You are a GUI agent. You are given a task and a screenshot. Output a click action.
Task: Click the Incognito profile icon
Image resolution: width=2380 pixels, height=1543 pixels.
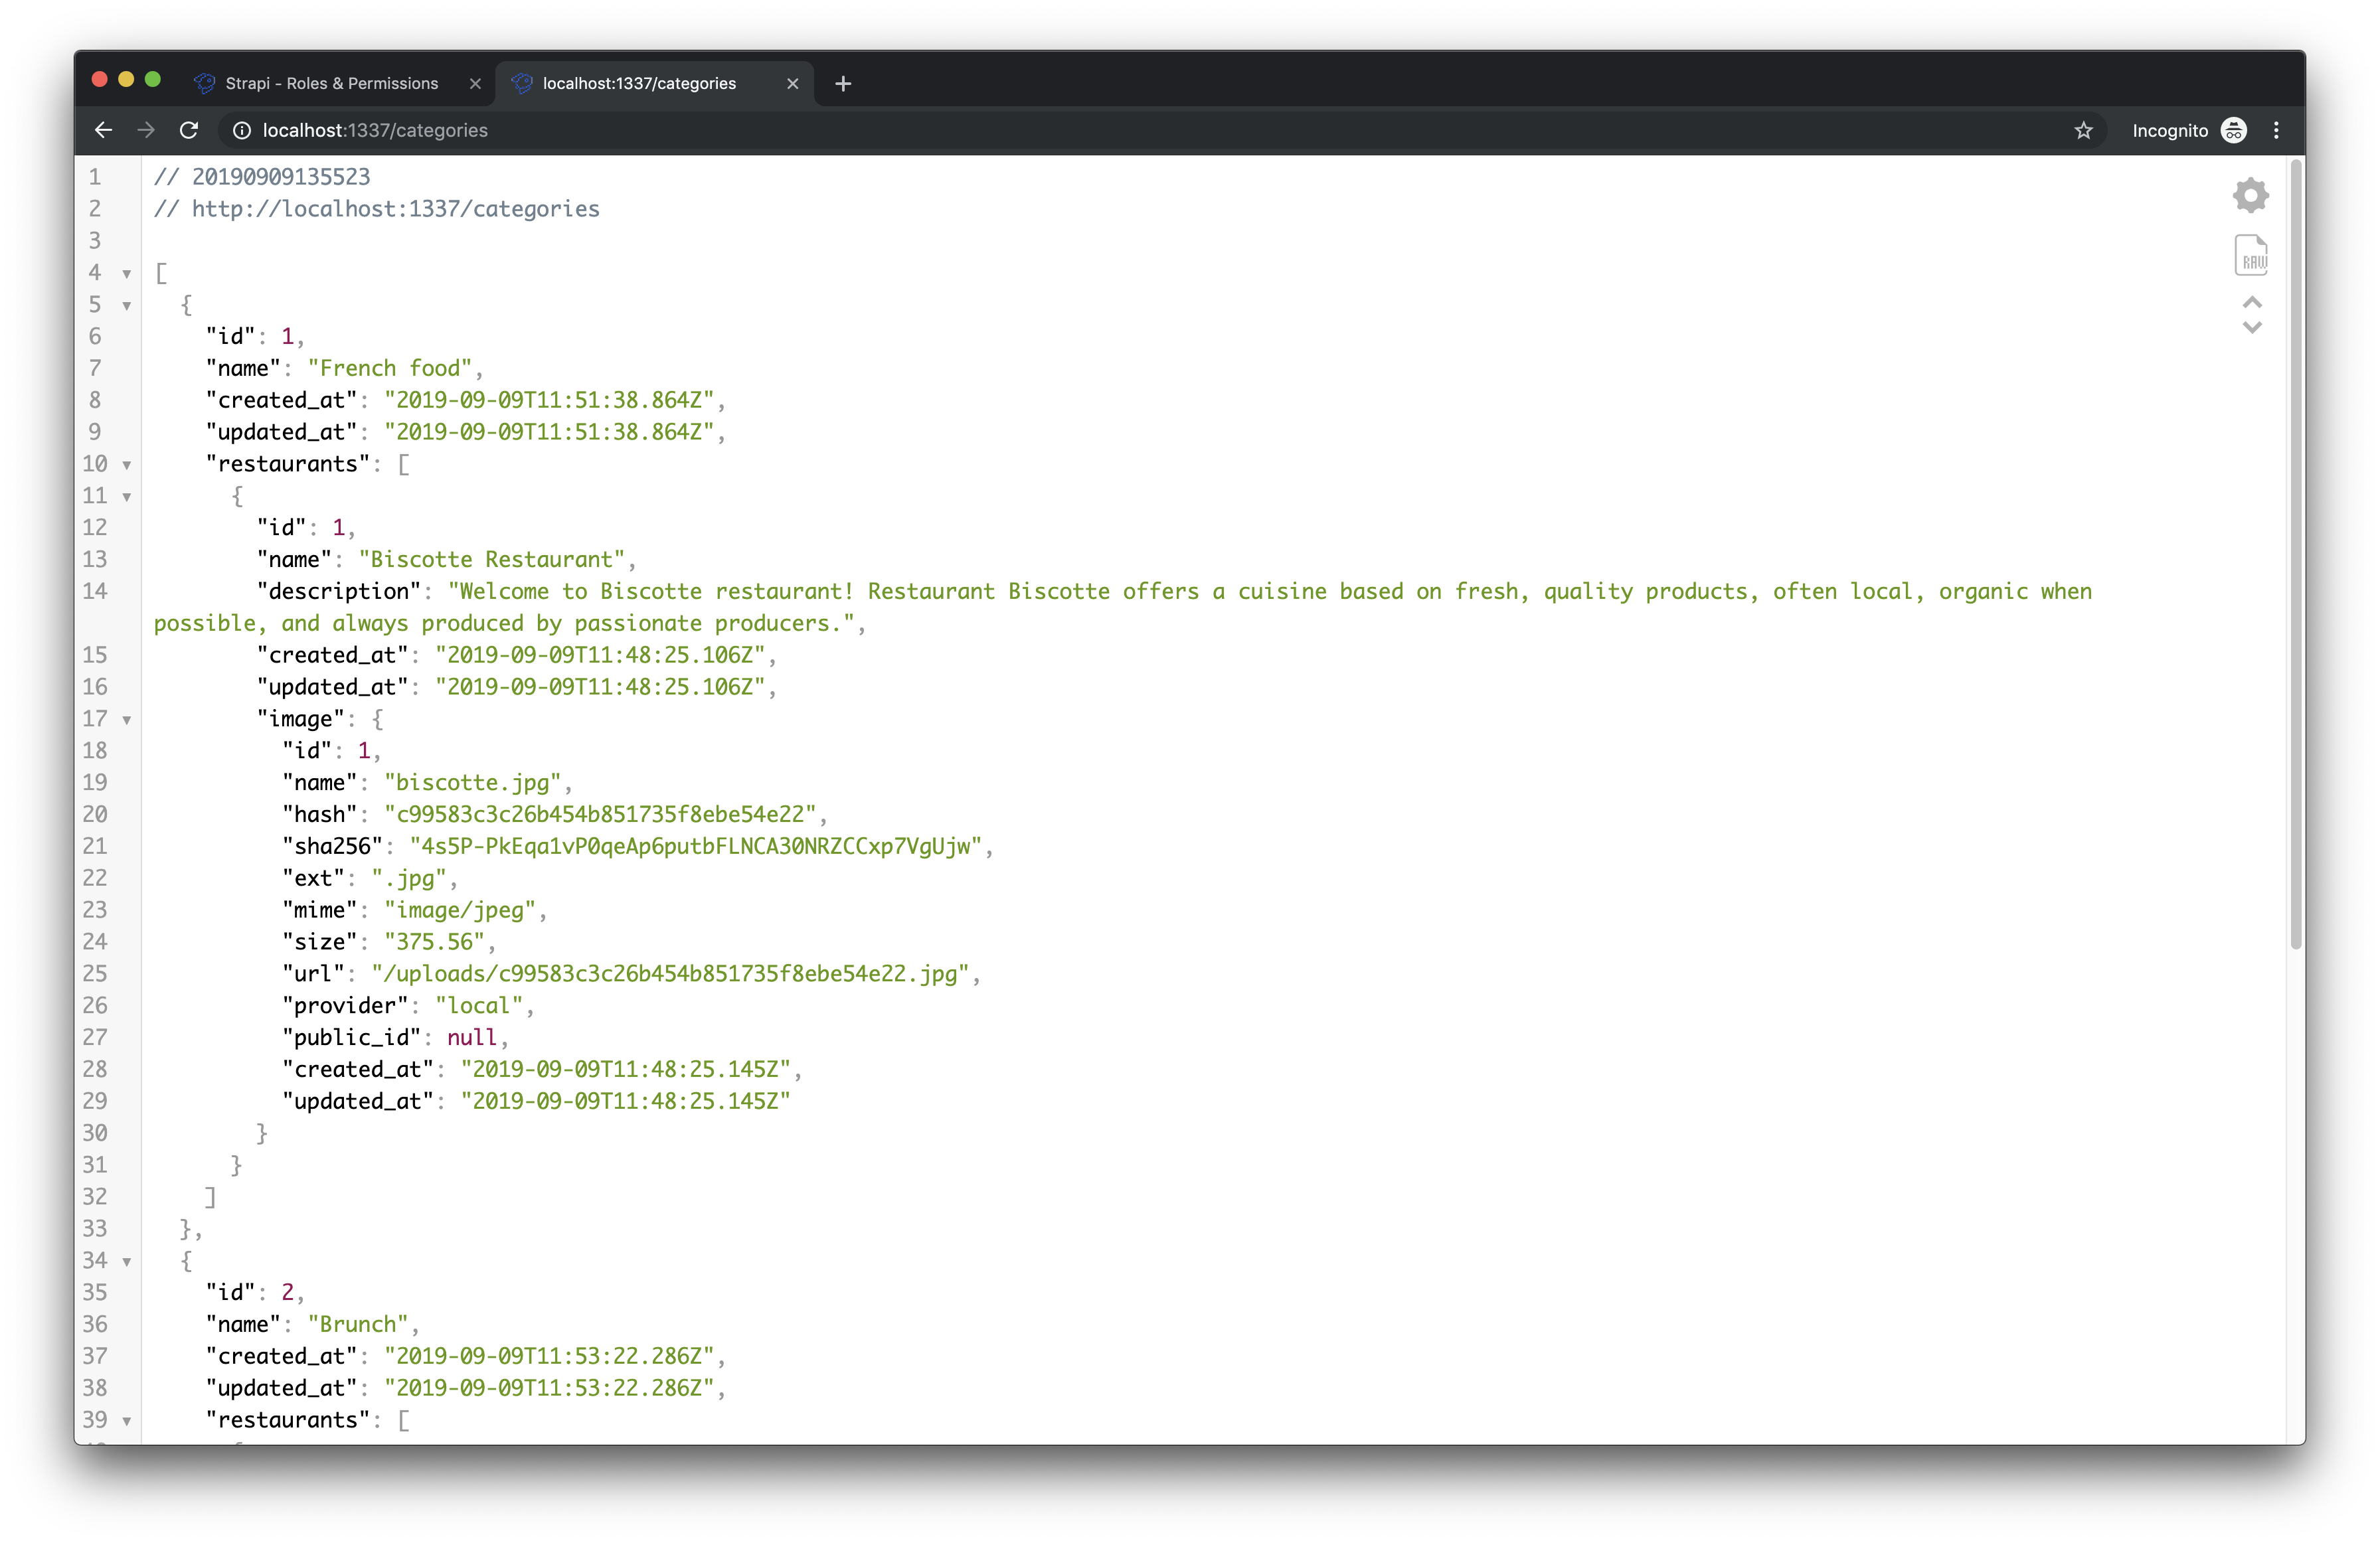click(x=2234, y=130)
